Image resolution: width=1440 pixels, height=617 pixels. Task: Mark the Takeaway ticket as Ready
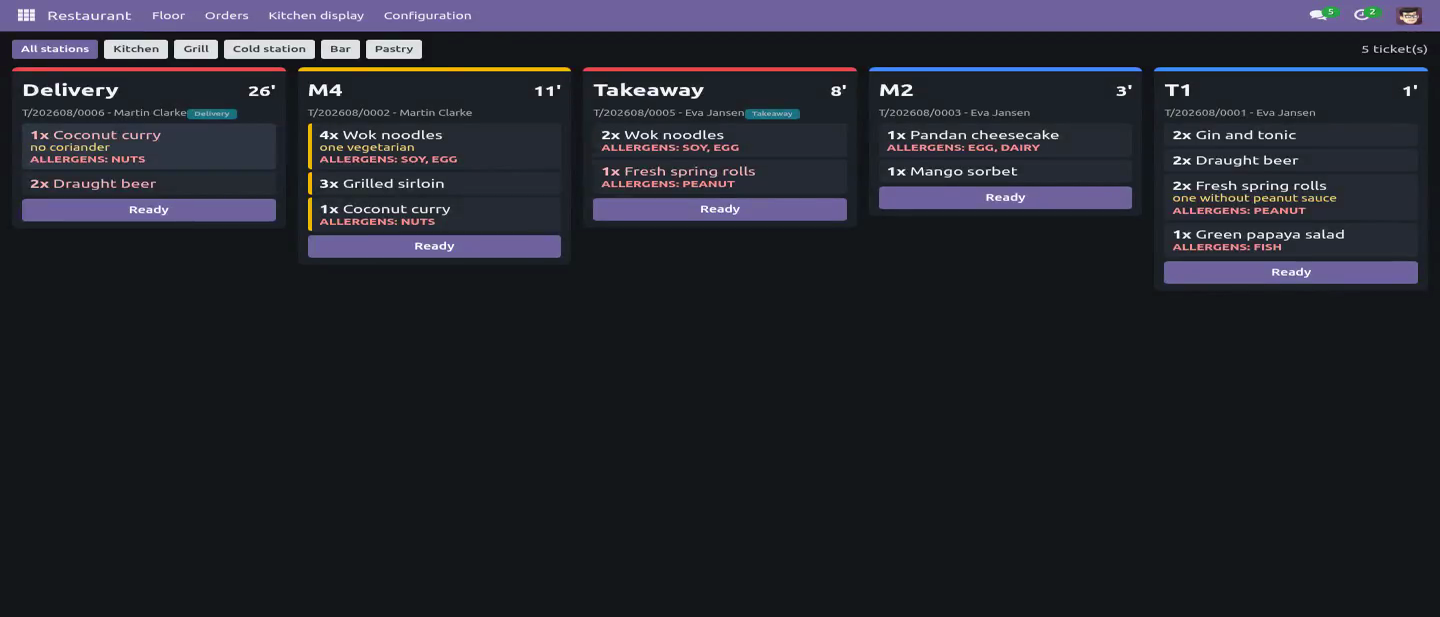point(720,209)
